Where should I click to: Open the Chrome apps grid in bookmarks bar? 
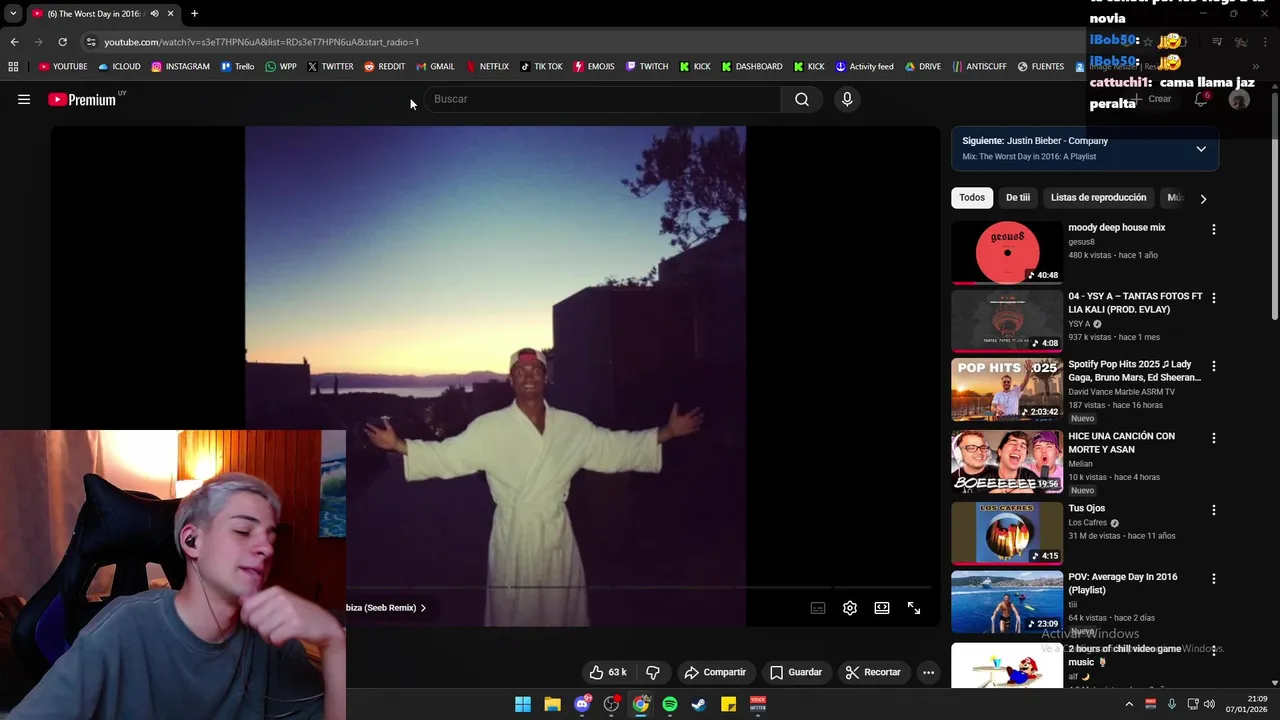tap(13, 67)
